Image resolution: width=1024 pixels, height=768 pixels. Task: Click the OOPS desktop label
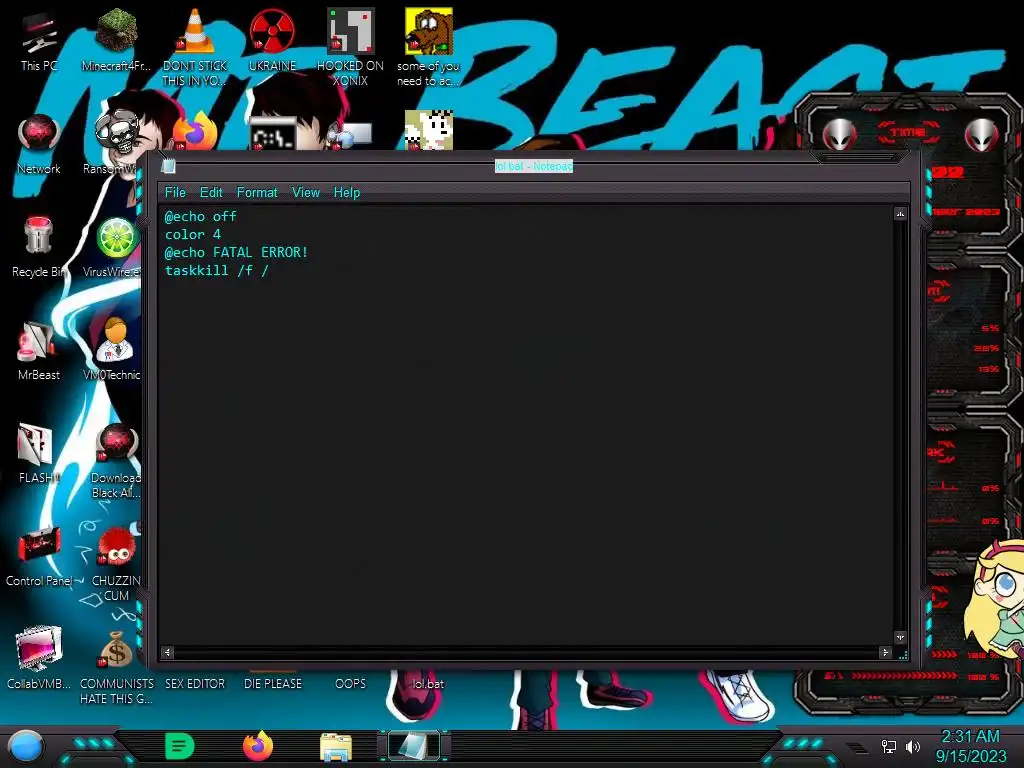click(350, 684)
